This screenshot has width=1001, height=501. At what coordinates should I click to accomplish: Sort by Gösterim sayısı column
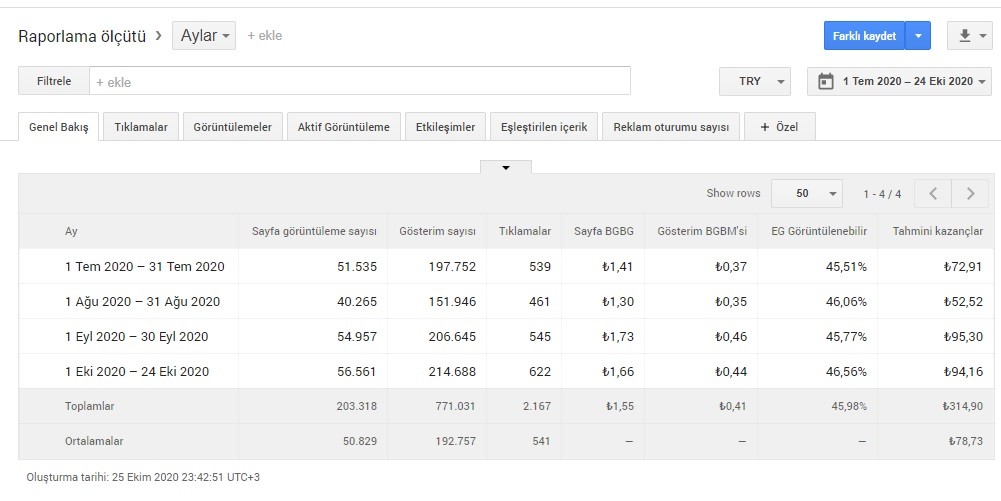(437, 231)
